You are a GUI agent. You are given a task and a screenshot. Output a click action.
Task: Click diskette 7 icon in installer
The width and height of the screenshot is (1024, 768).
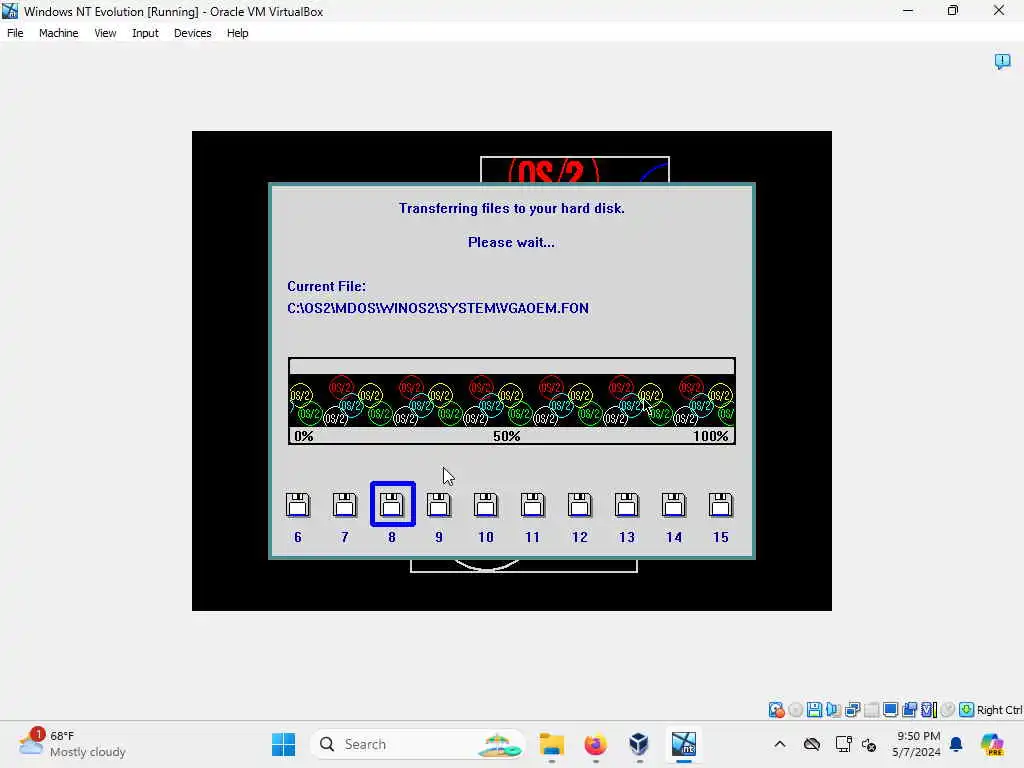[345, 505]
